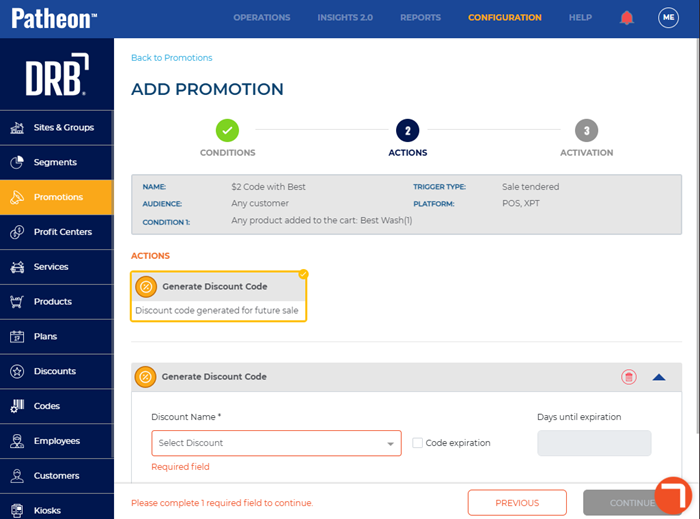Viewport: 700px width, 519px height.
Task: Click the Condition 1 Best Wash text
Action: coord(321,220)
